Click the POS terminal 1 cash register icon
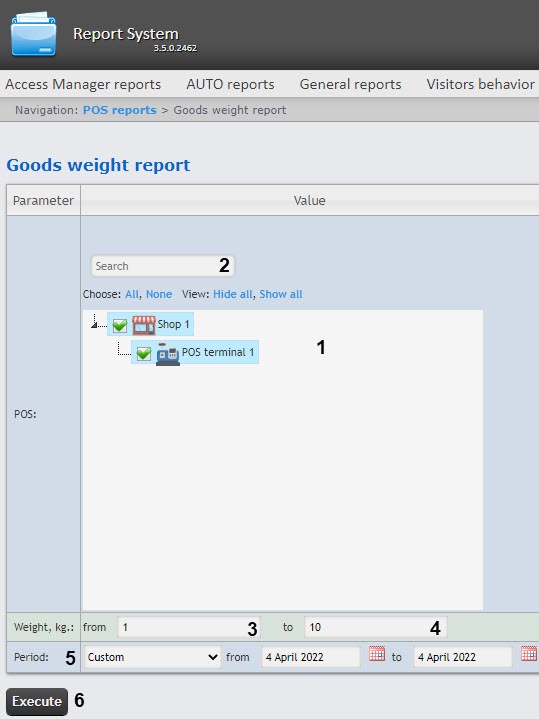The image size is (539, 719). 167,353
